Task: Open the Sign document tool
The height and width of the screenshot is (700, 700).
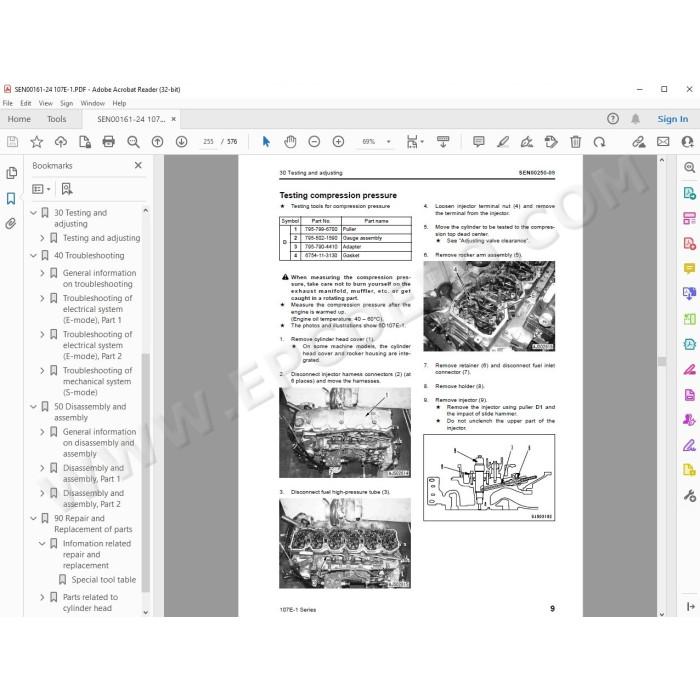Action: click(527, 142)
